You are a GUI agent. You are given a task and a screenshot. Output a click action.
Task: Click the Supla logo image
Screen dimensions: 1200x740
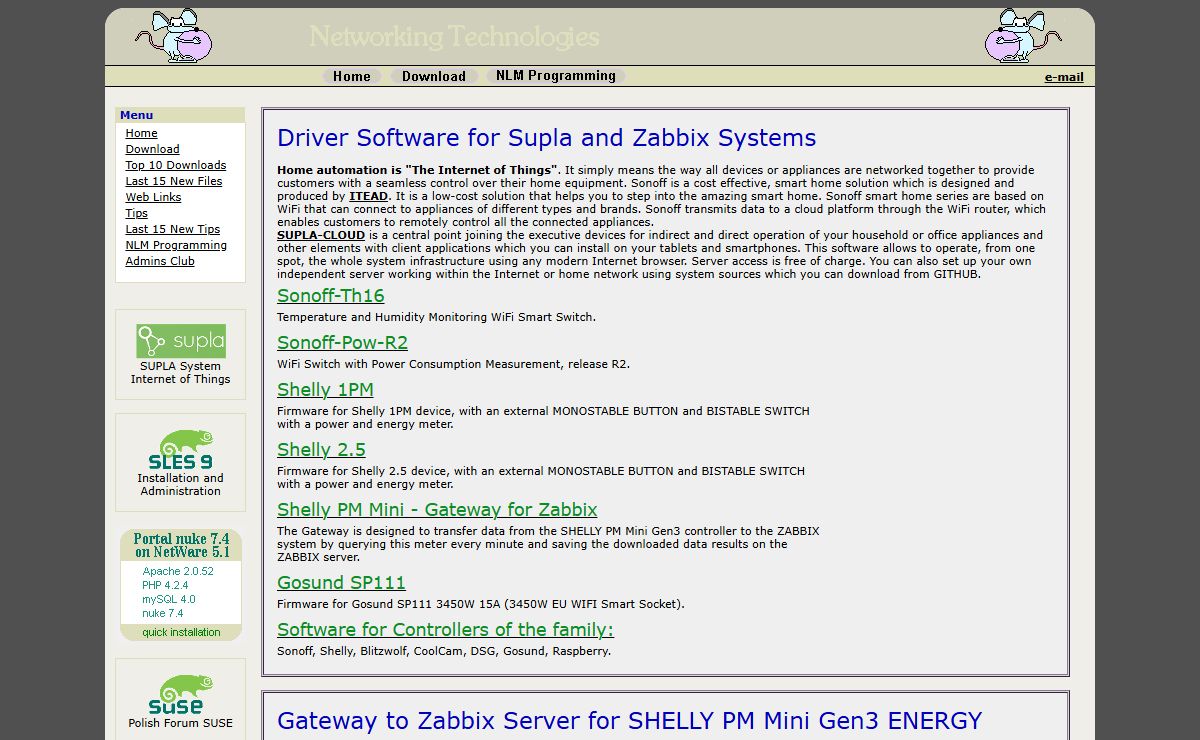181,341
